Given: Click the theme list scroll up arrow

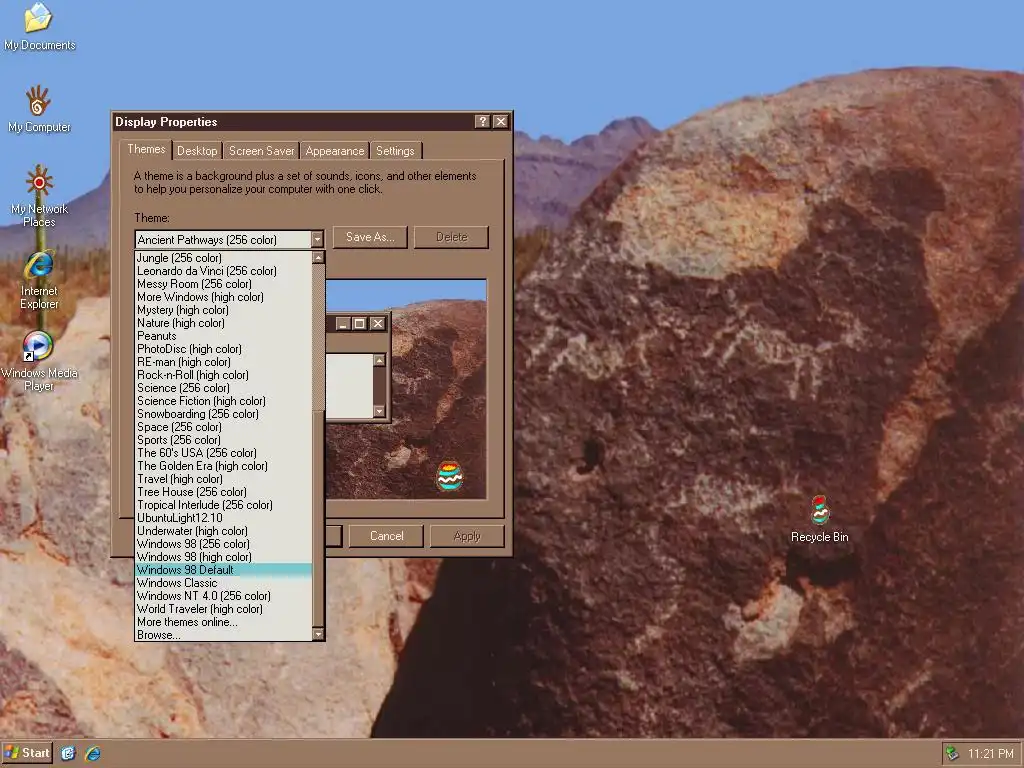Looking at the screenshot, I should click(x=319, y=258).
